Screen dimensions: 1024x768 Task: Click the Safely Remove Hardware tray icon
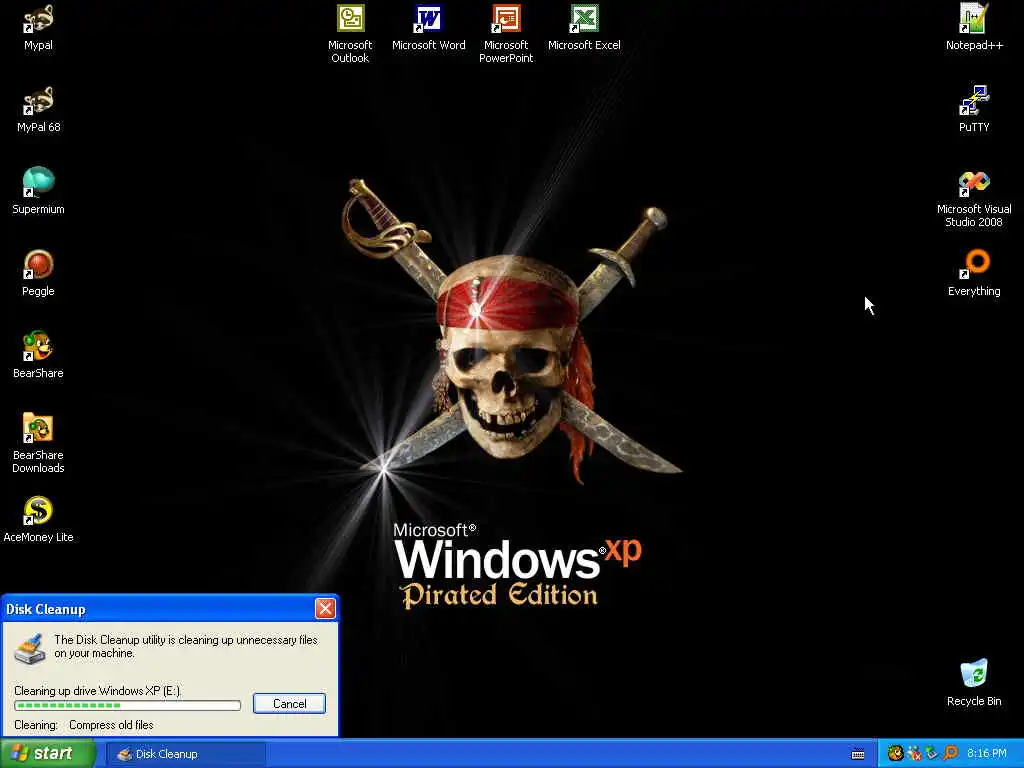click(932, 754)
